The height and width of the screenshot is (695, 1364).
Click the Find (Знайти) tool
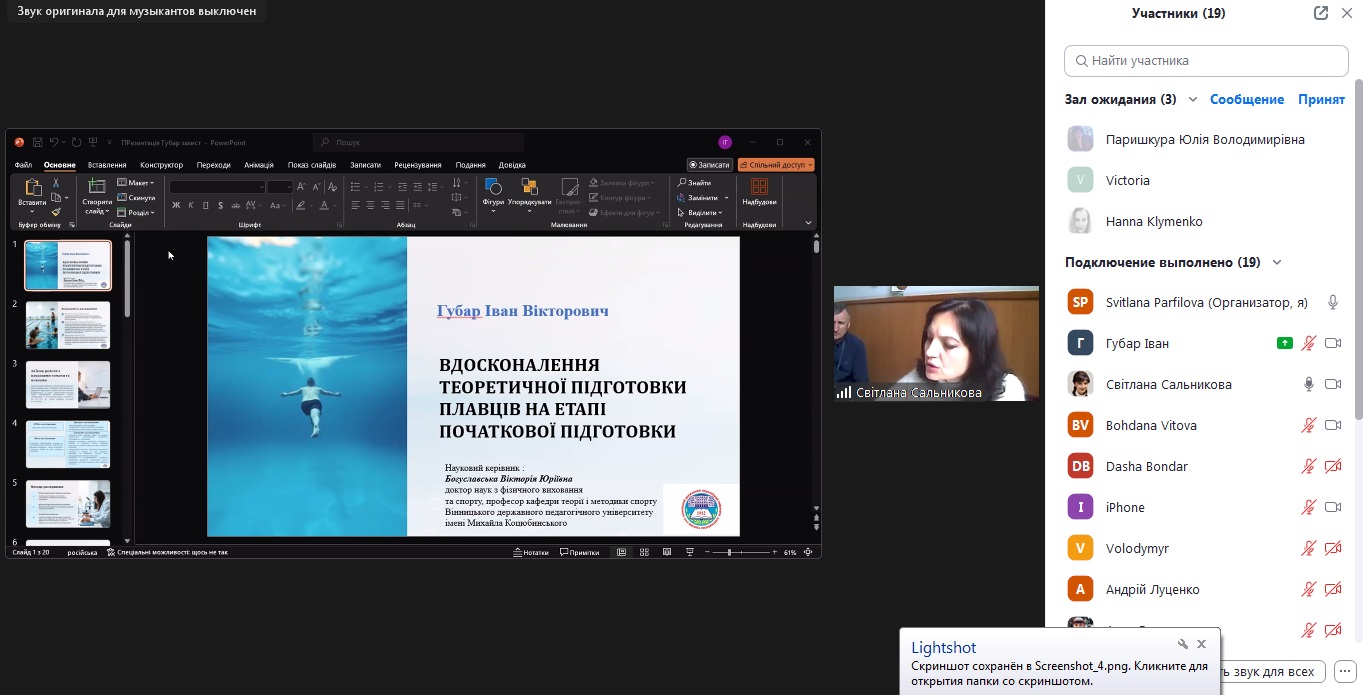point(694,183)
